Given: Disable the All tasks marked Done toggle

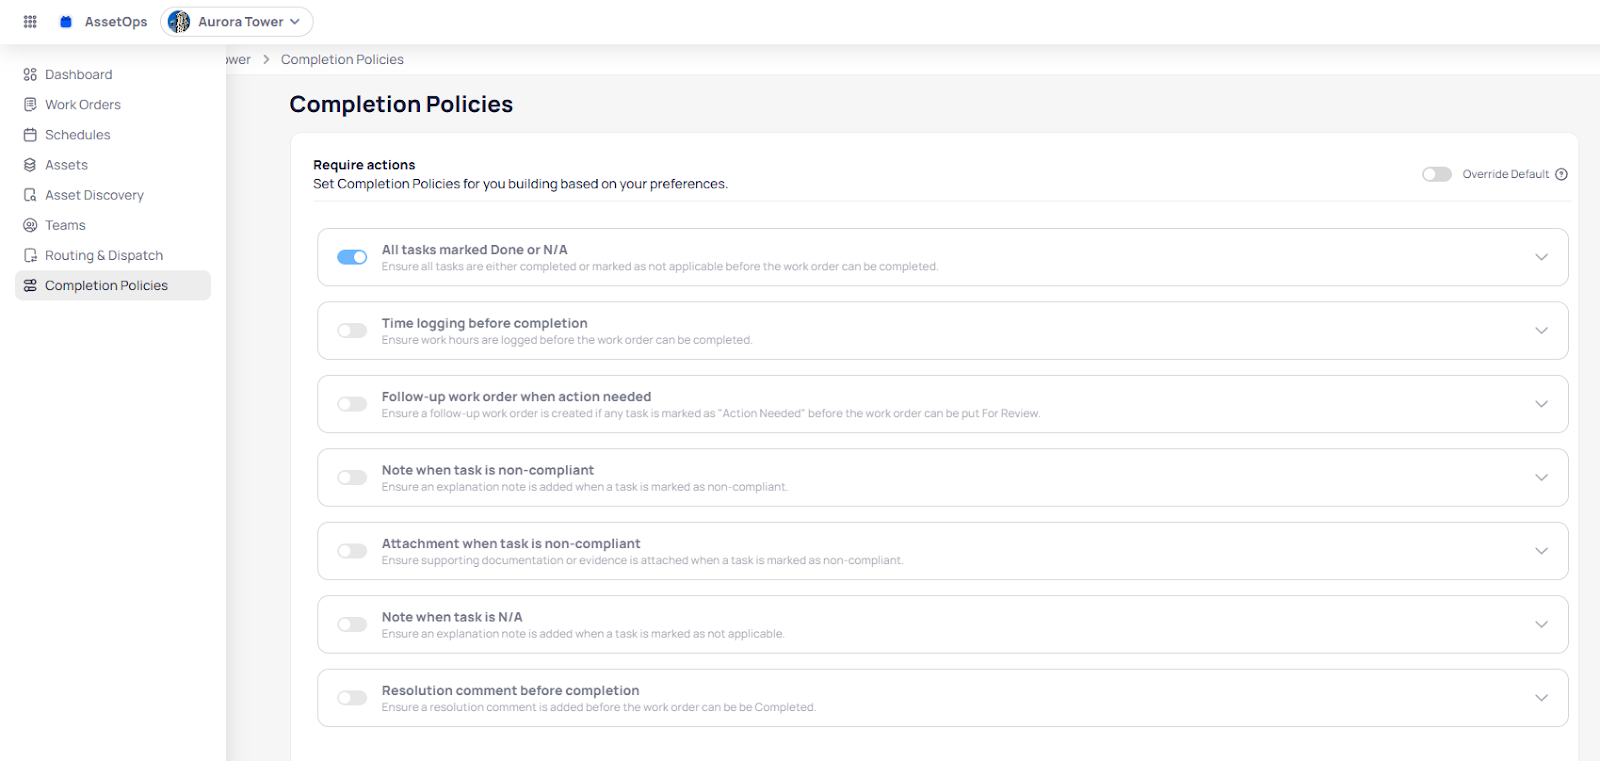Looking at the screenshot, I should (352, 257).
